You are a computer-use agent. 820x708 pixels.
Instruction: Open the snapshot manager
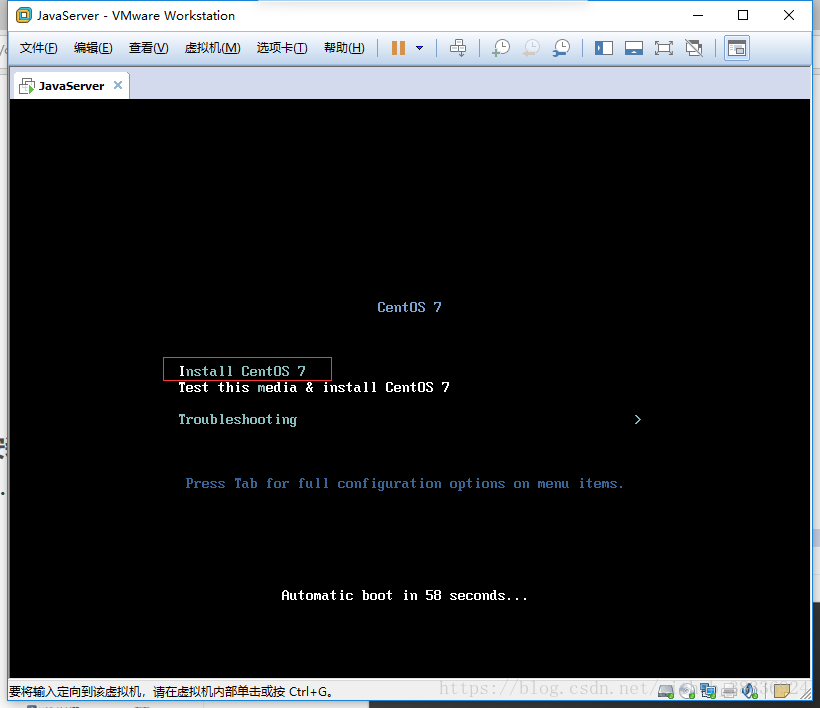(562, 48)
